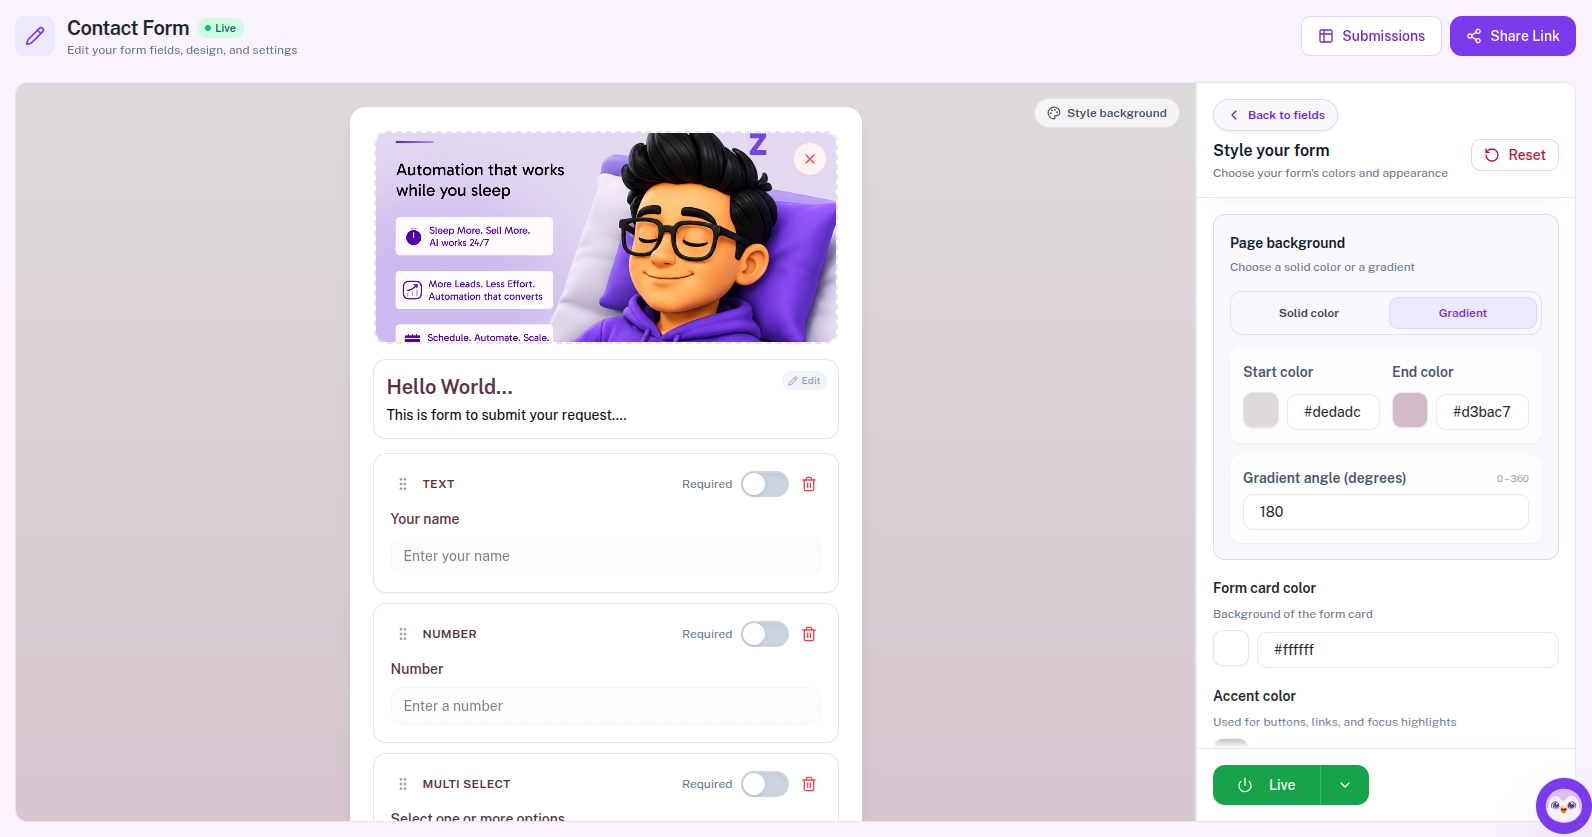The width and height of the screenshot is (1592, 837).
Task: Click the Gradient angle input showing 180
Action: point(1386,512)
